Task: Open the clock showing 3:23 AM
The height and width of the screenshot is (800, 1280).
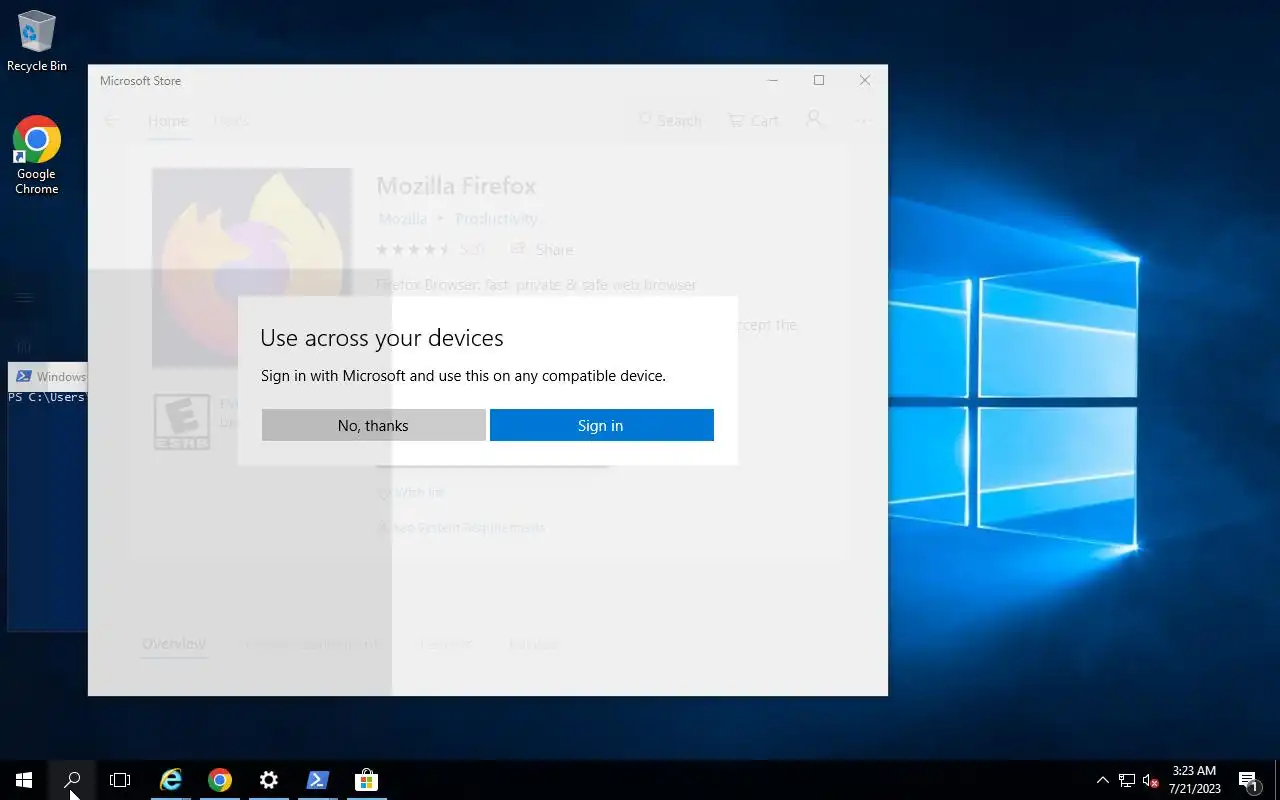Action: [1195, 780]
